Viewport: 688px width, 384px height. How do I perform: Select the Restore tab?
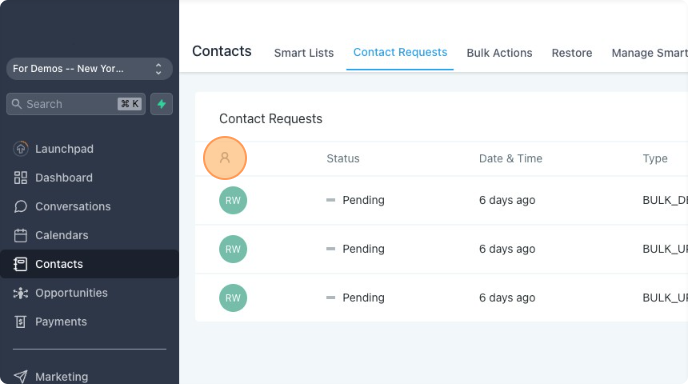click(572, 53)
